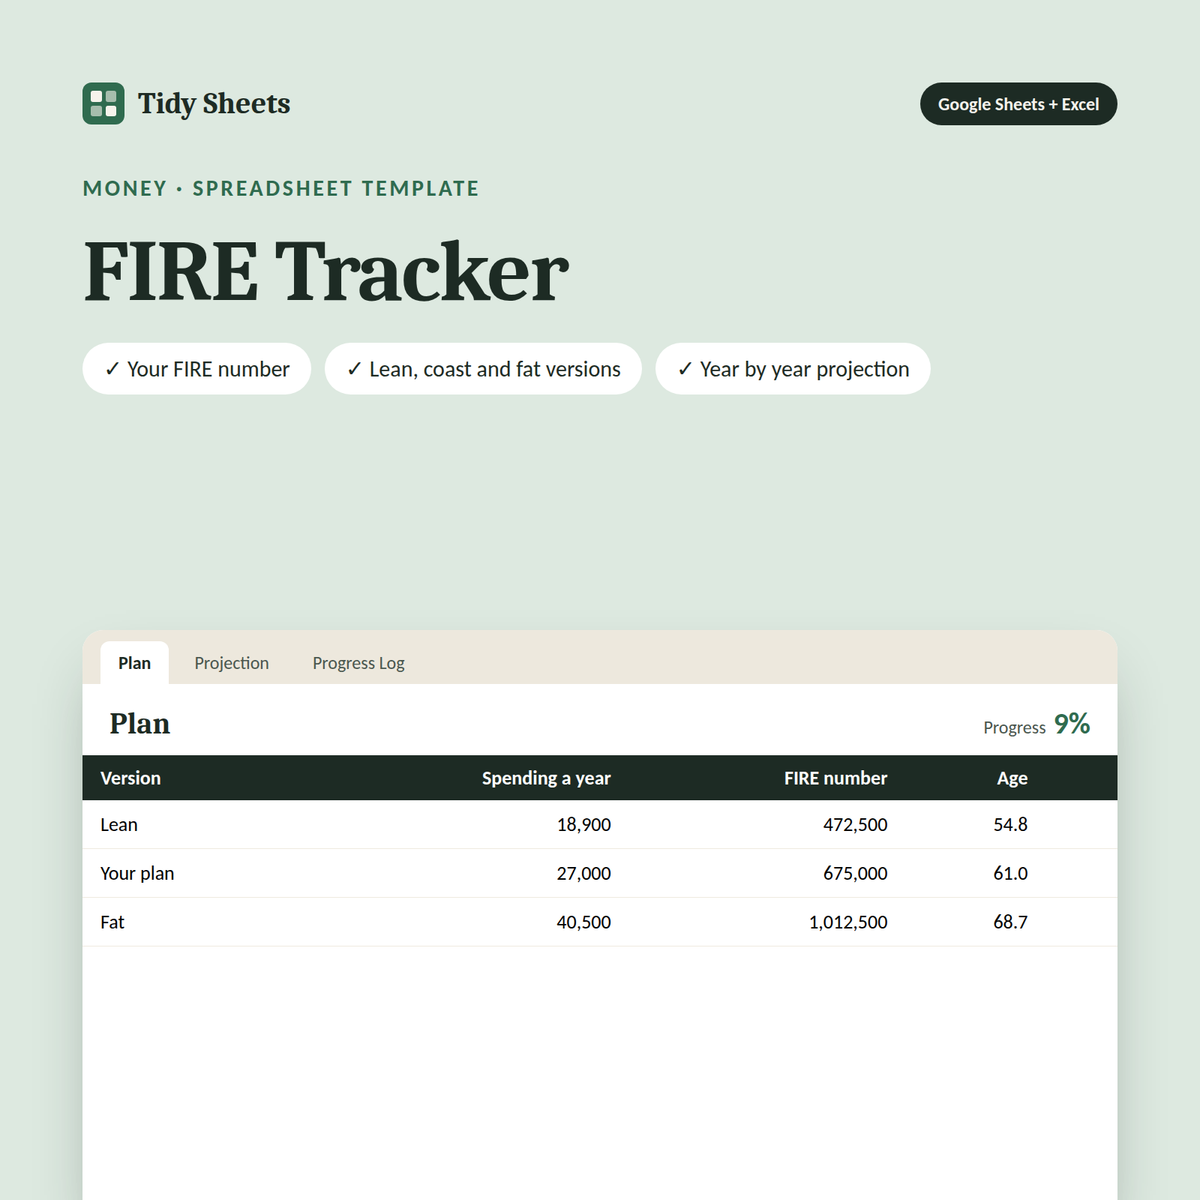Click the Progress 9% indicator
The image size is (1200, 1200).
coord(1036,724)
